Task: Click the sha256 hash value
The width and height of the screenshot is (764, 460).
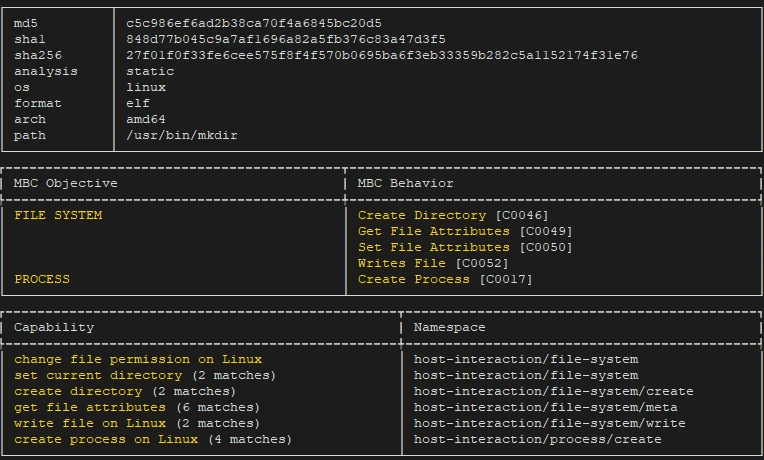Action: tap(382, 55)
